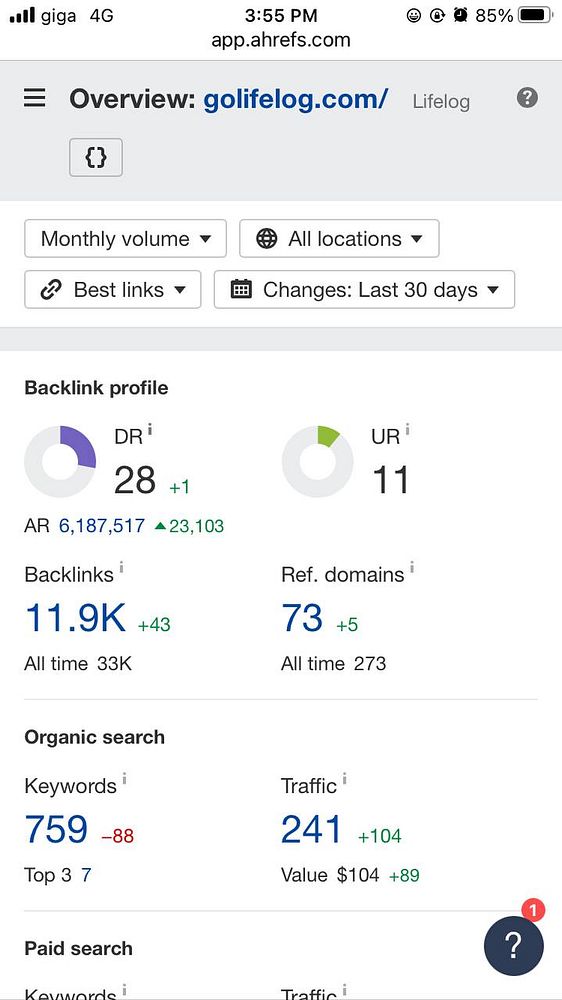Screen dimensions: 562x1000
Task: Open the 241 organic traffic report
Action: [311, 829]
